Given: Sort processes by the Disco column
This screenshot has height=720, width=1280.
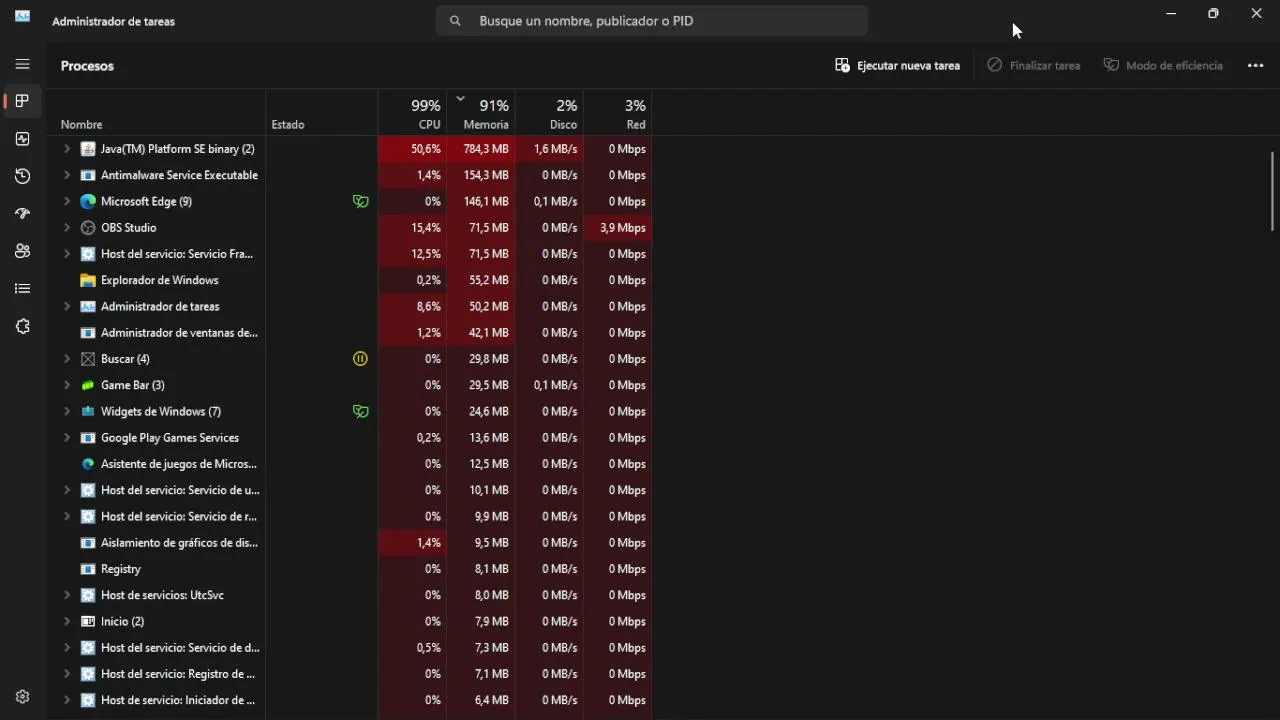Looking at the screenshot, I should [x=549, y=112].
